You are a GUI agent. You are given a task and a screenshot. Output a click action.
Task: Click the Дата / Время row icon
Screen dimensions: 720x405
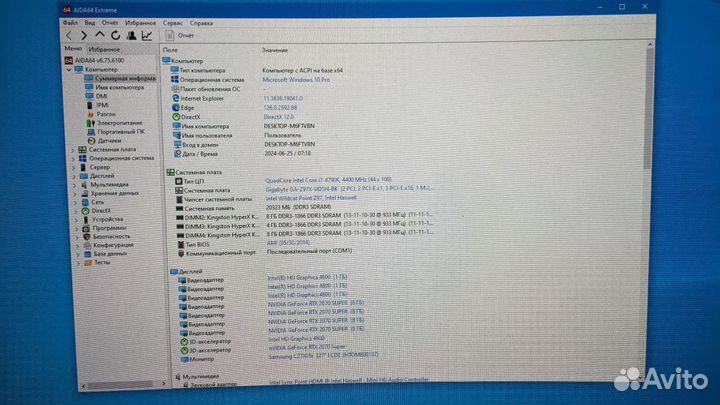click(177, 154)
